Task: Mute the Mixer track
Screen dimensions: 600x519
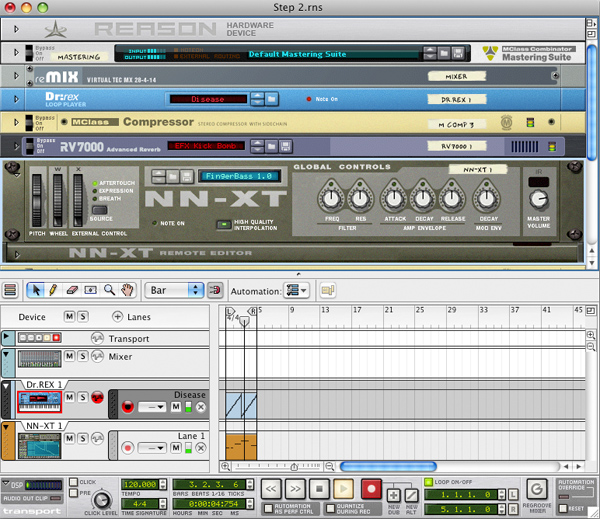Action: [69, 356]
